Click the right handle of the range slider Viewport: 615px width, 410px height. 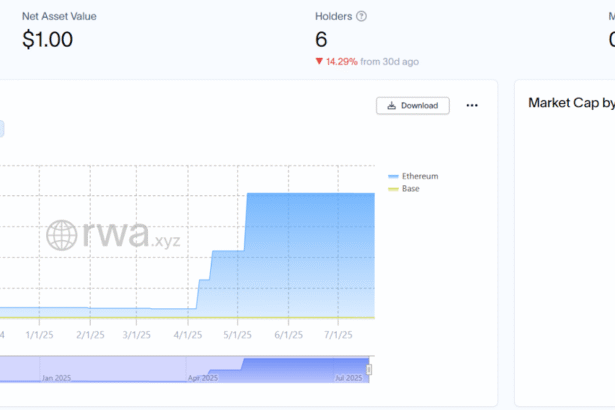369,370
